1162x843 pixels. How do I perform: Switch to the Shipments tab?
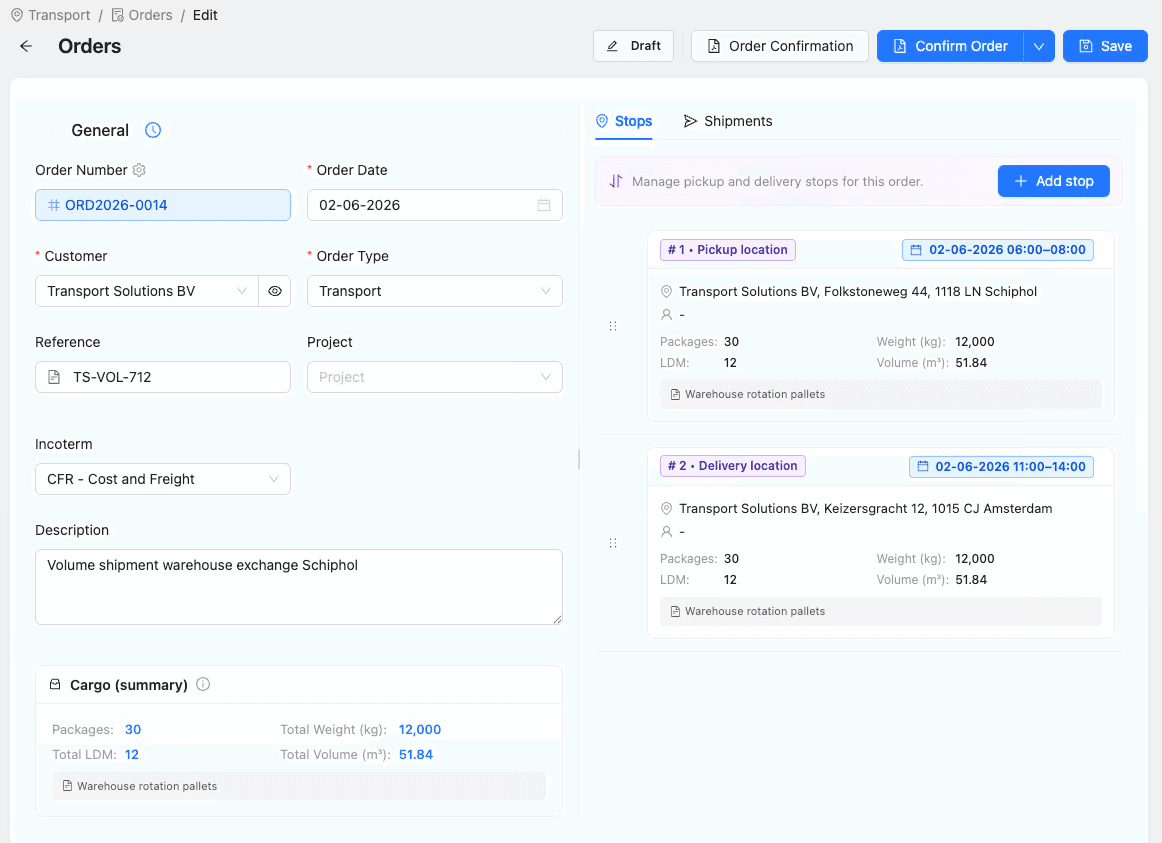click(x=728, y=121)
